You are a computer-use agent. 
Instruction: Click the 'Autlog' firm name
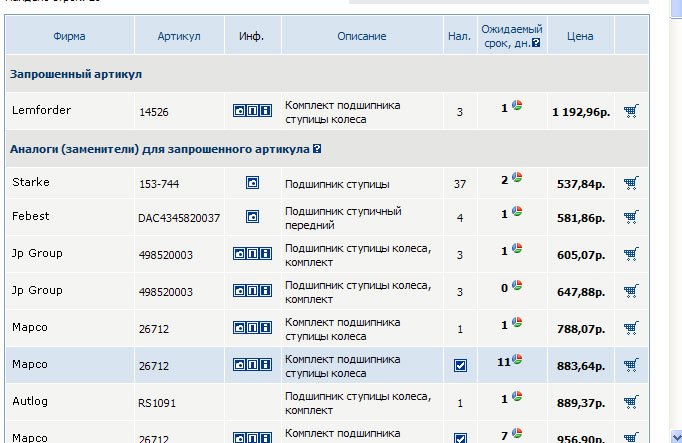pos(30,401)
